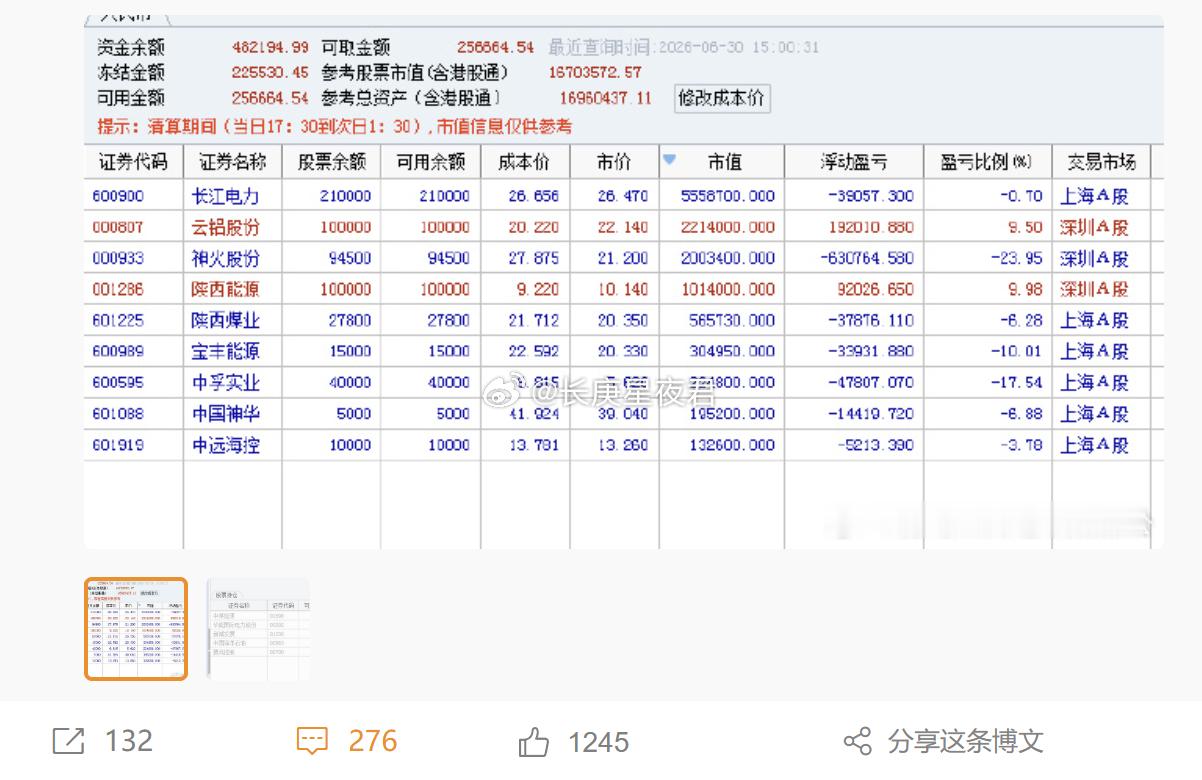Click stock code 000933
Image resolution: width=1202 pixels, height=780 pixels.
(118, 258)
